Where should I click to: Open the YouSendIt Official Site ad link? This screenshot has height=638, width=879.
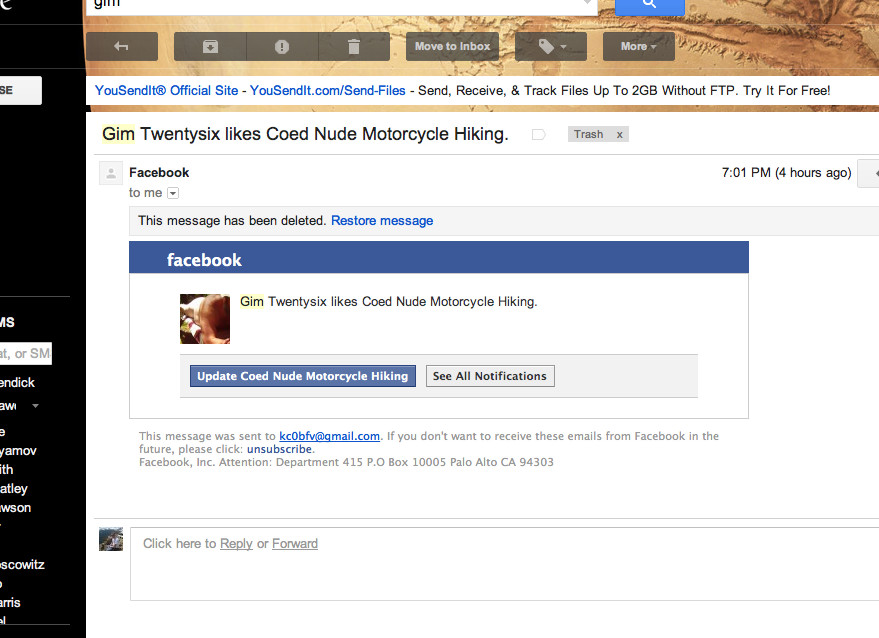(x=166, y=91)
